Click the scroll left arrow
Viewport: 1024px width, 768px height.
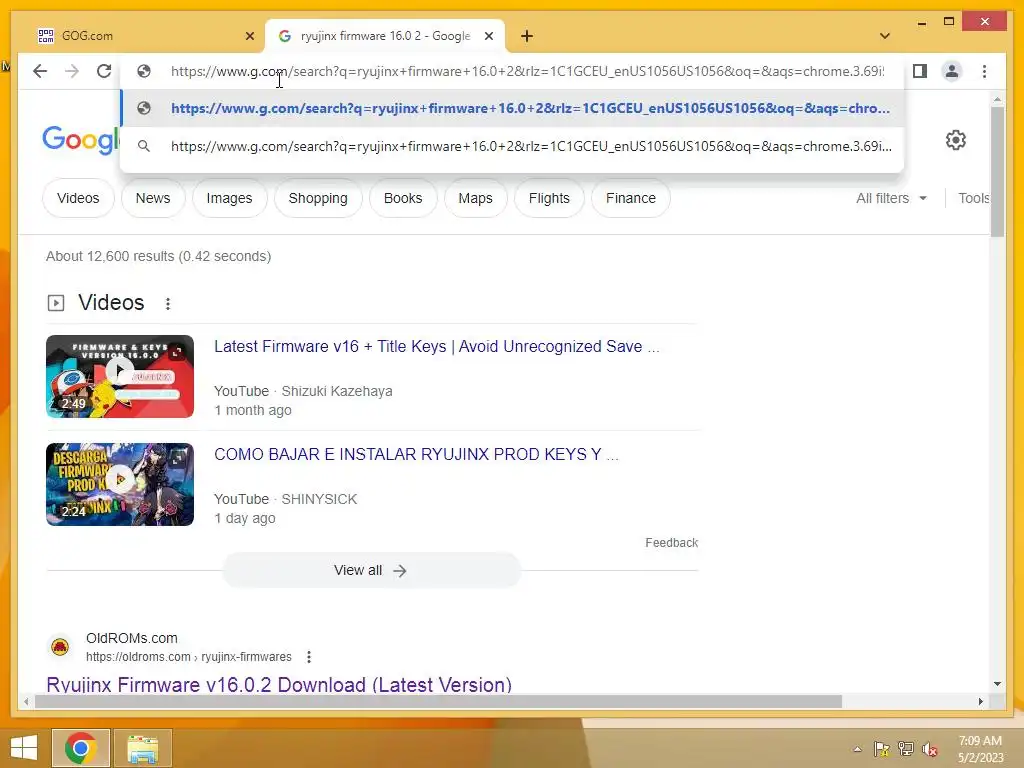pyautogui.click(x=26, y=701)
